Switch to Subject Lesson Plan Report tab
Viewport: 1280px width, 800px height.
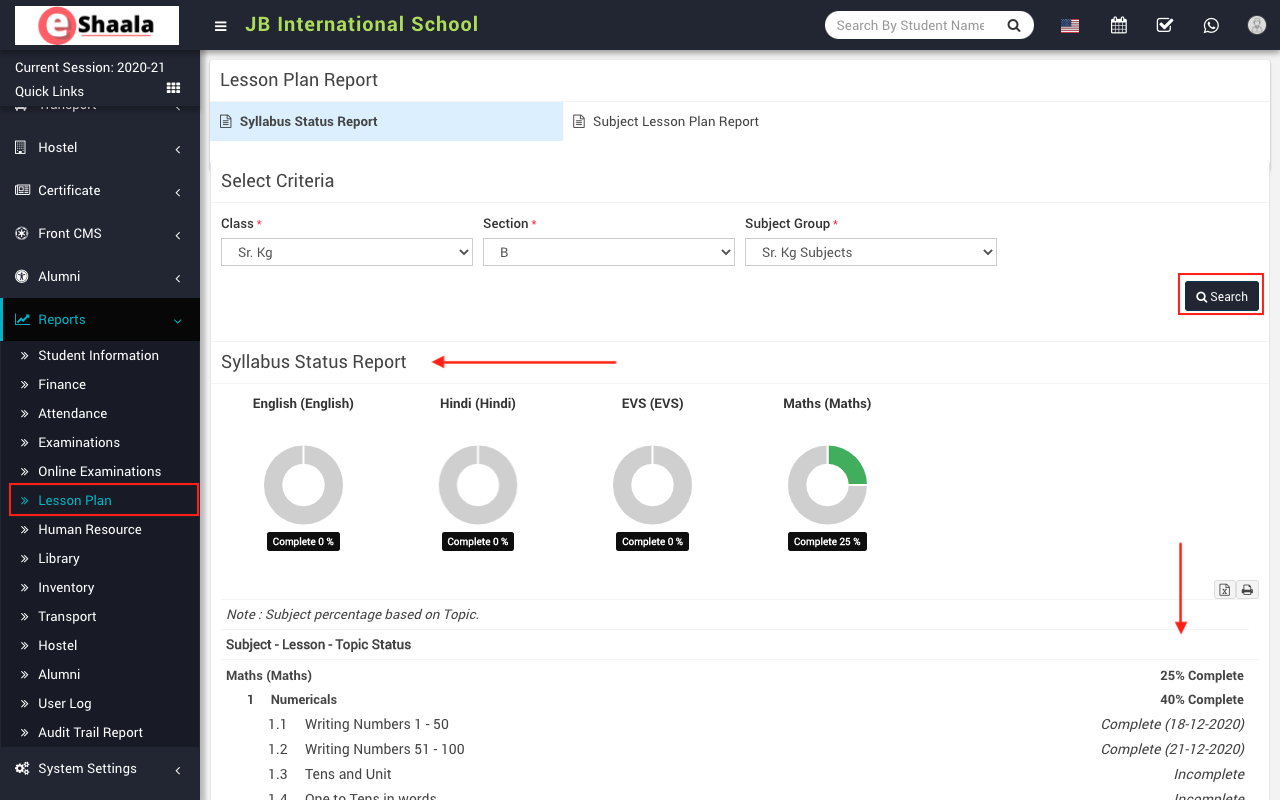675,122
